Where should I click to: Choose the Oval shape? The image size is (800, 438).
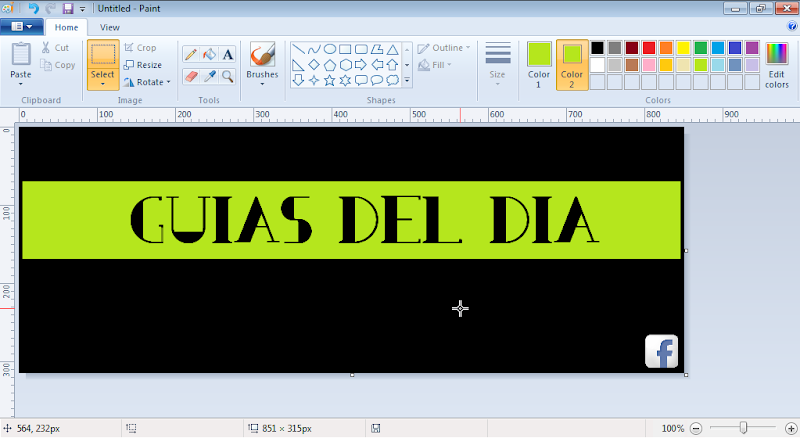tap(330, 49)
